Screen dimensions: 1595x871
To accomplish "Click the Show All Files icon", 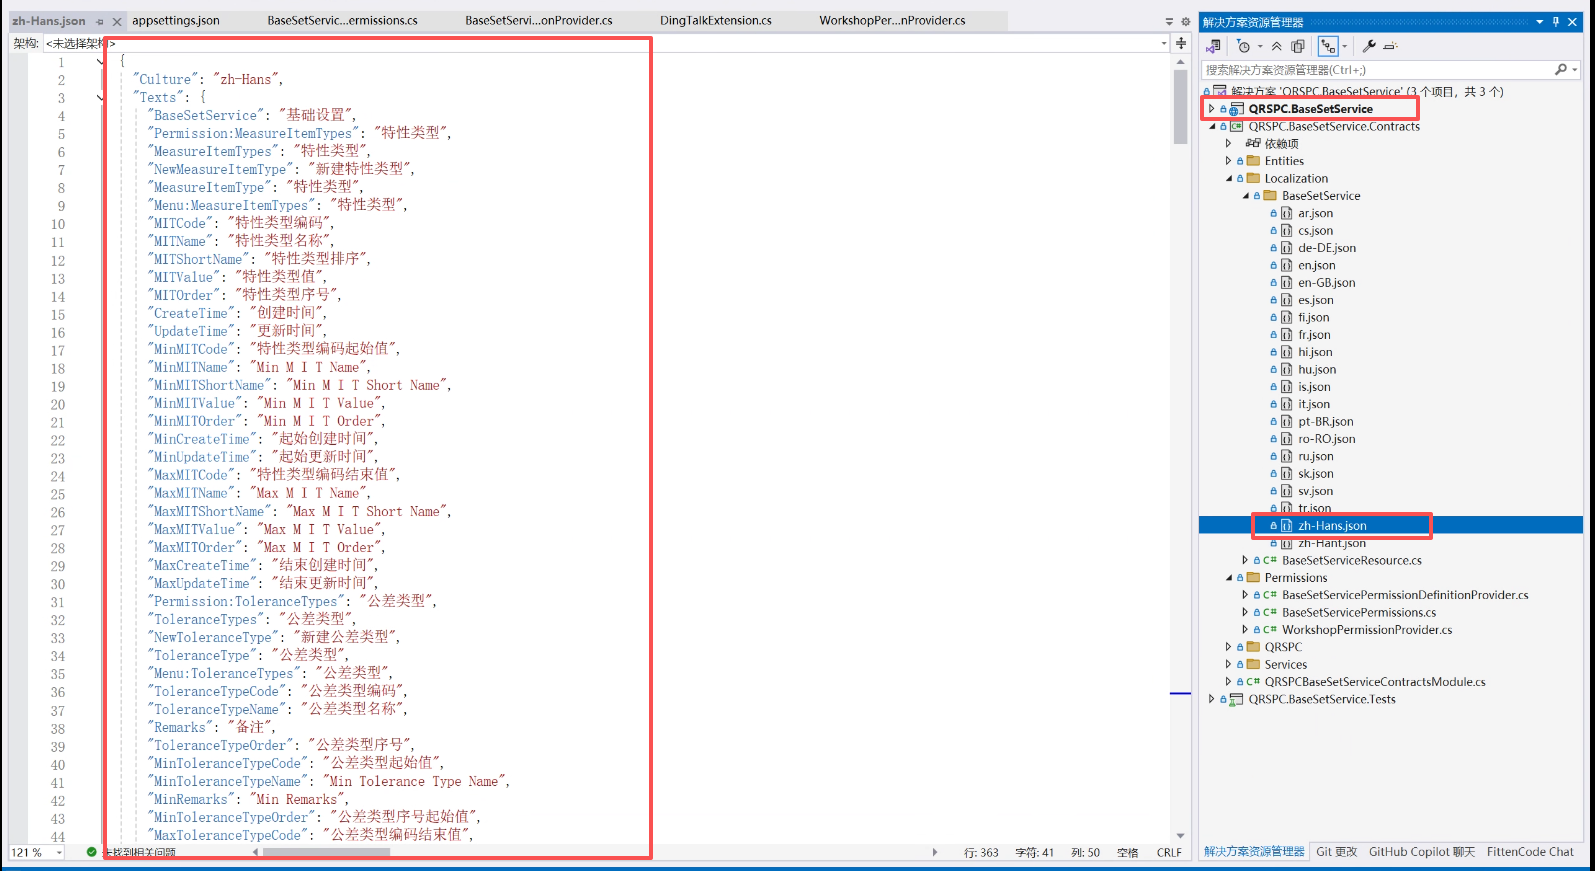I will pyautogui.click(x=1298, y=46).
